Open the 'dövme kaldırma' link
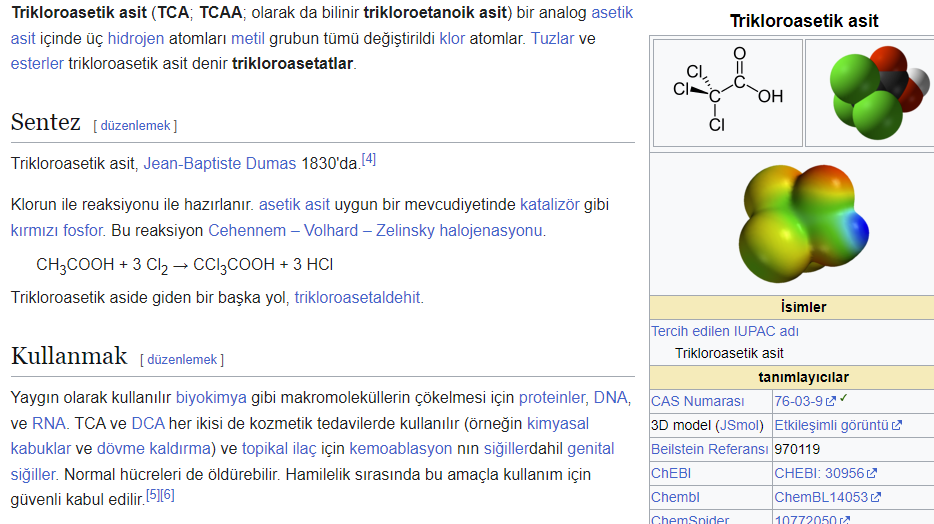The width and height of the screenshot is (934, 524). (x=154, y=449)
